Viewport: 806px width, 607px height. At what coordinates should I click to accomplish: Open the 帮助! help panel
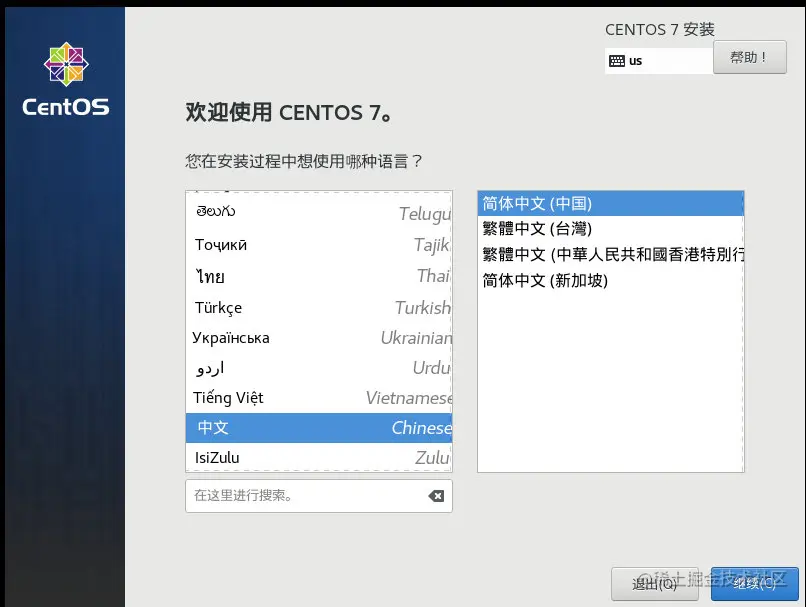749,57
